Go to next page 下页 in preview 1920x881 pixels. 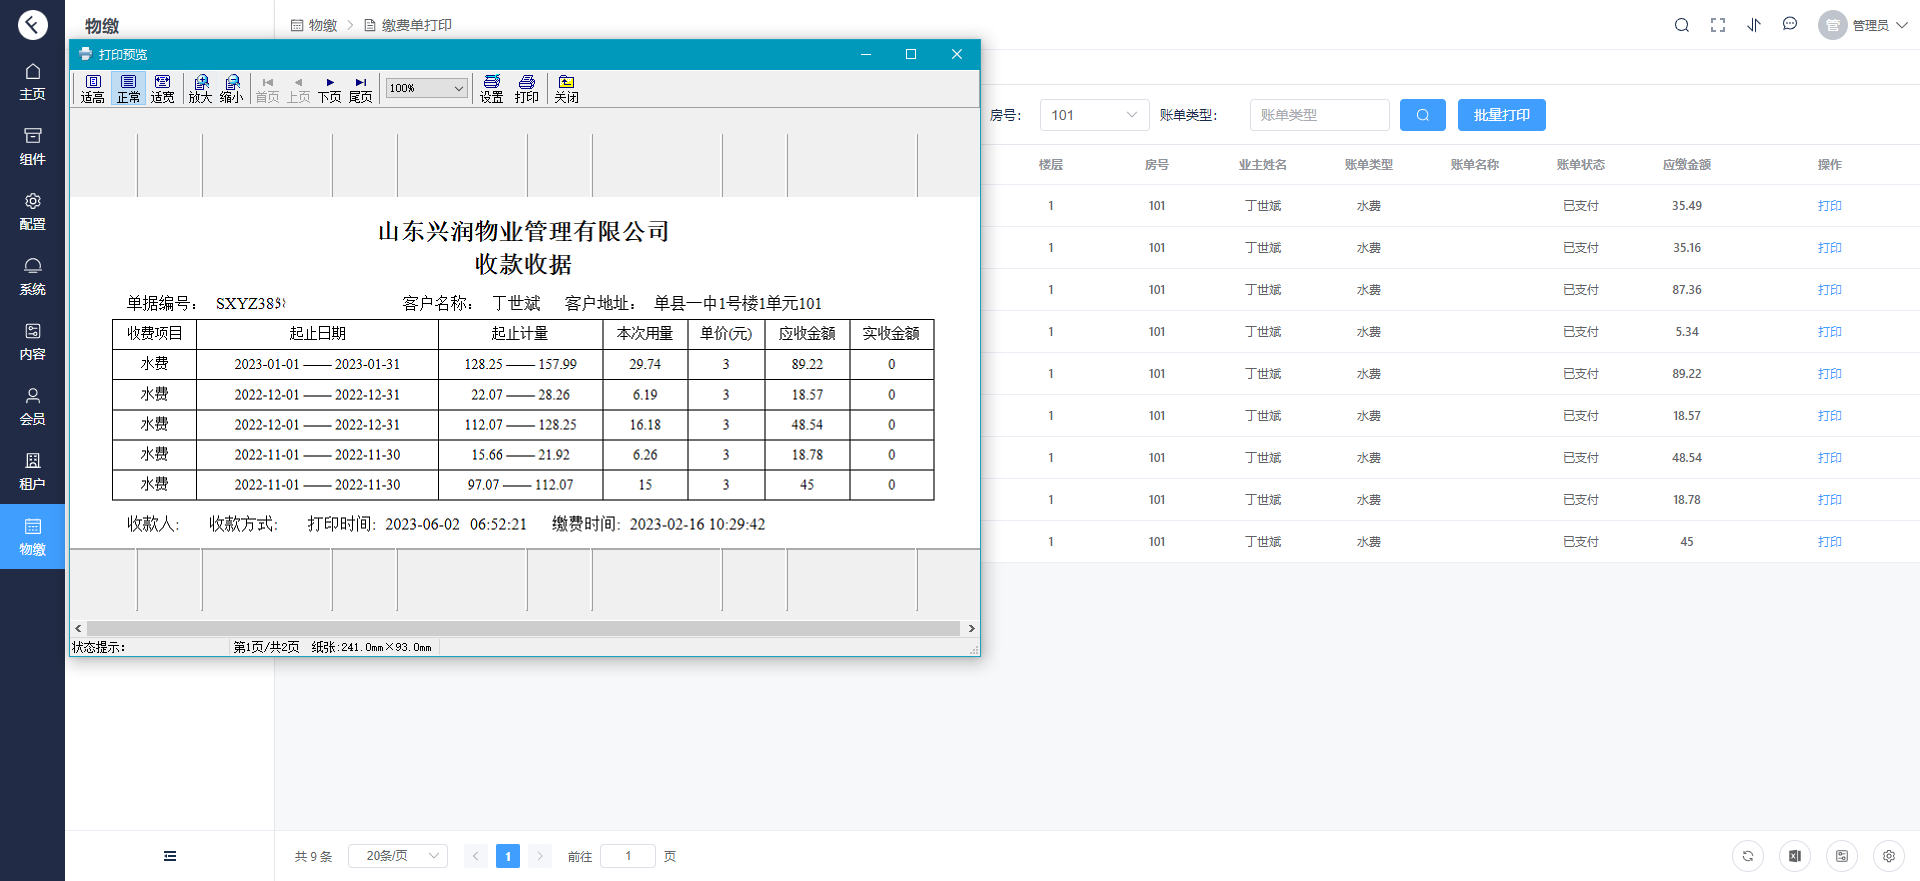coord(330,88)
